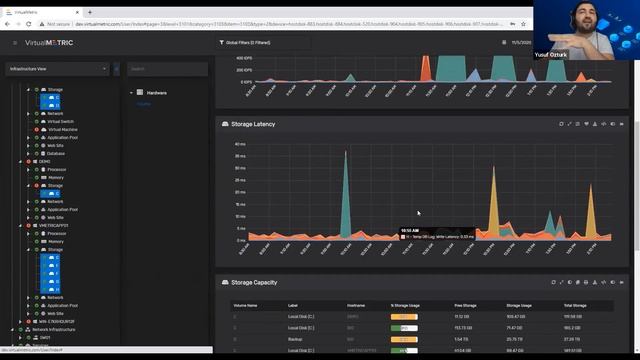Open the Infrastructure View dropdown
640x360 pixels.
tap(58, 69)
